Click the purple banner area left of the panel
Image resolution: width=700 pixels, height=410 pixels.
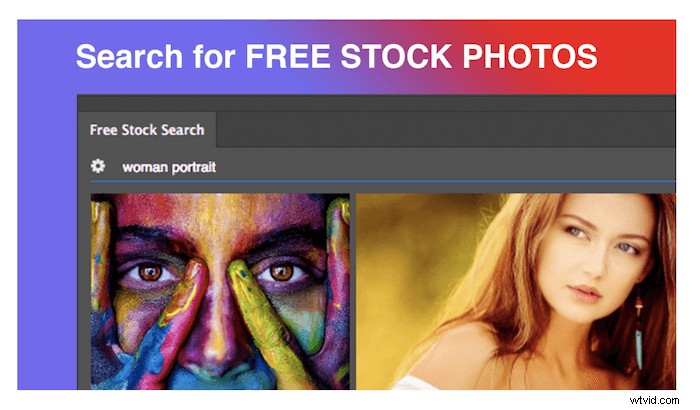[47, 223]
